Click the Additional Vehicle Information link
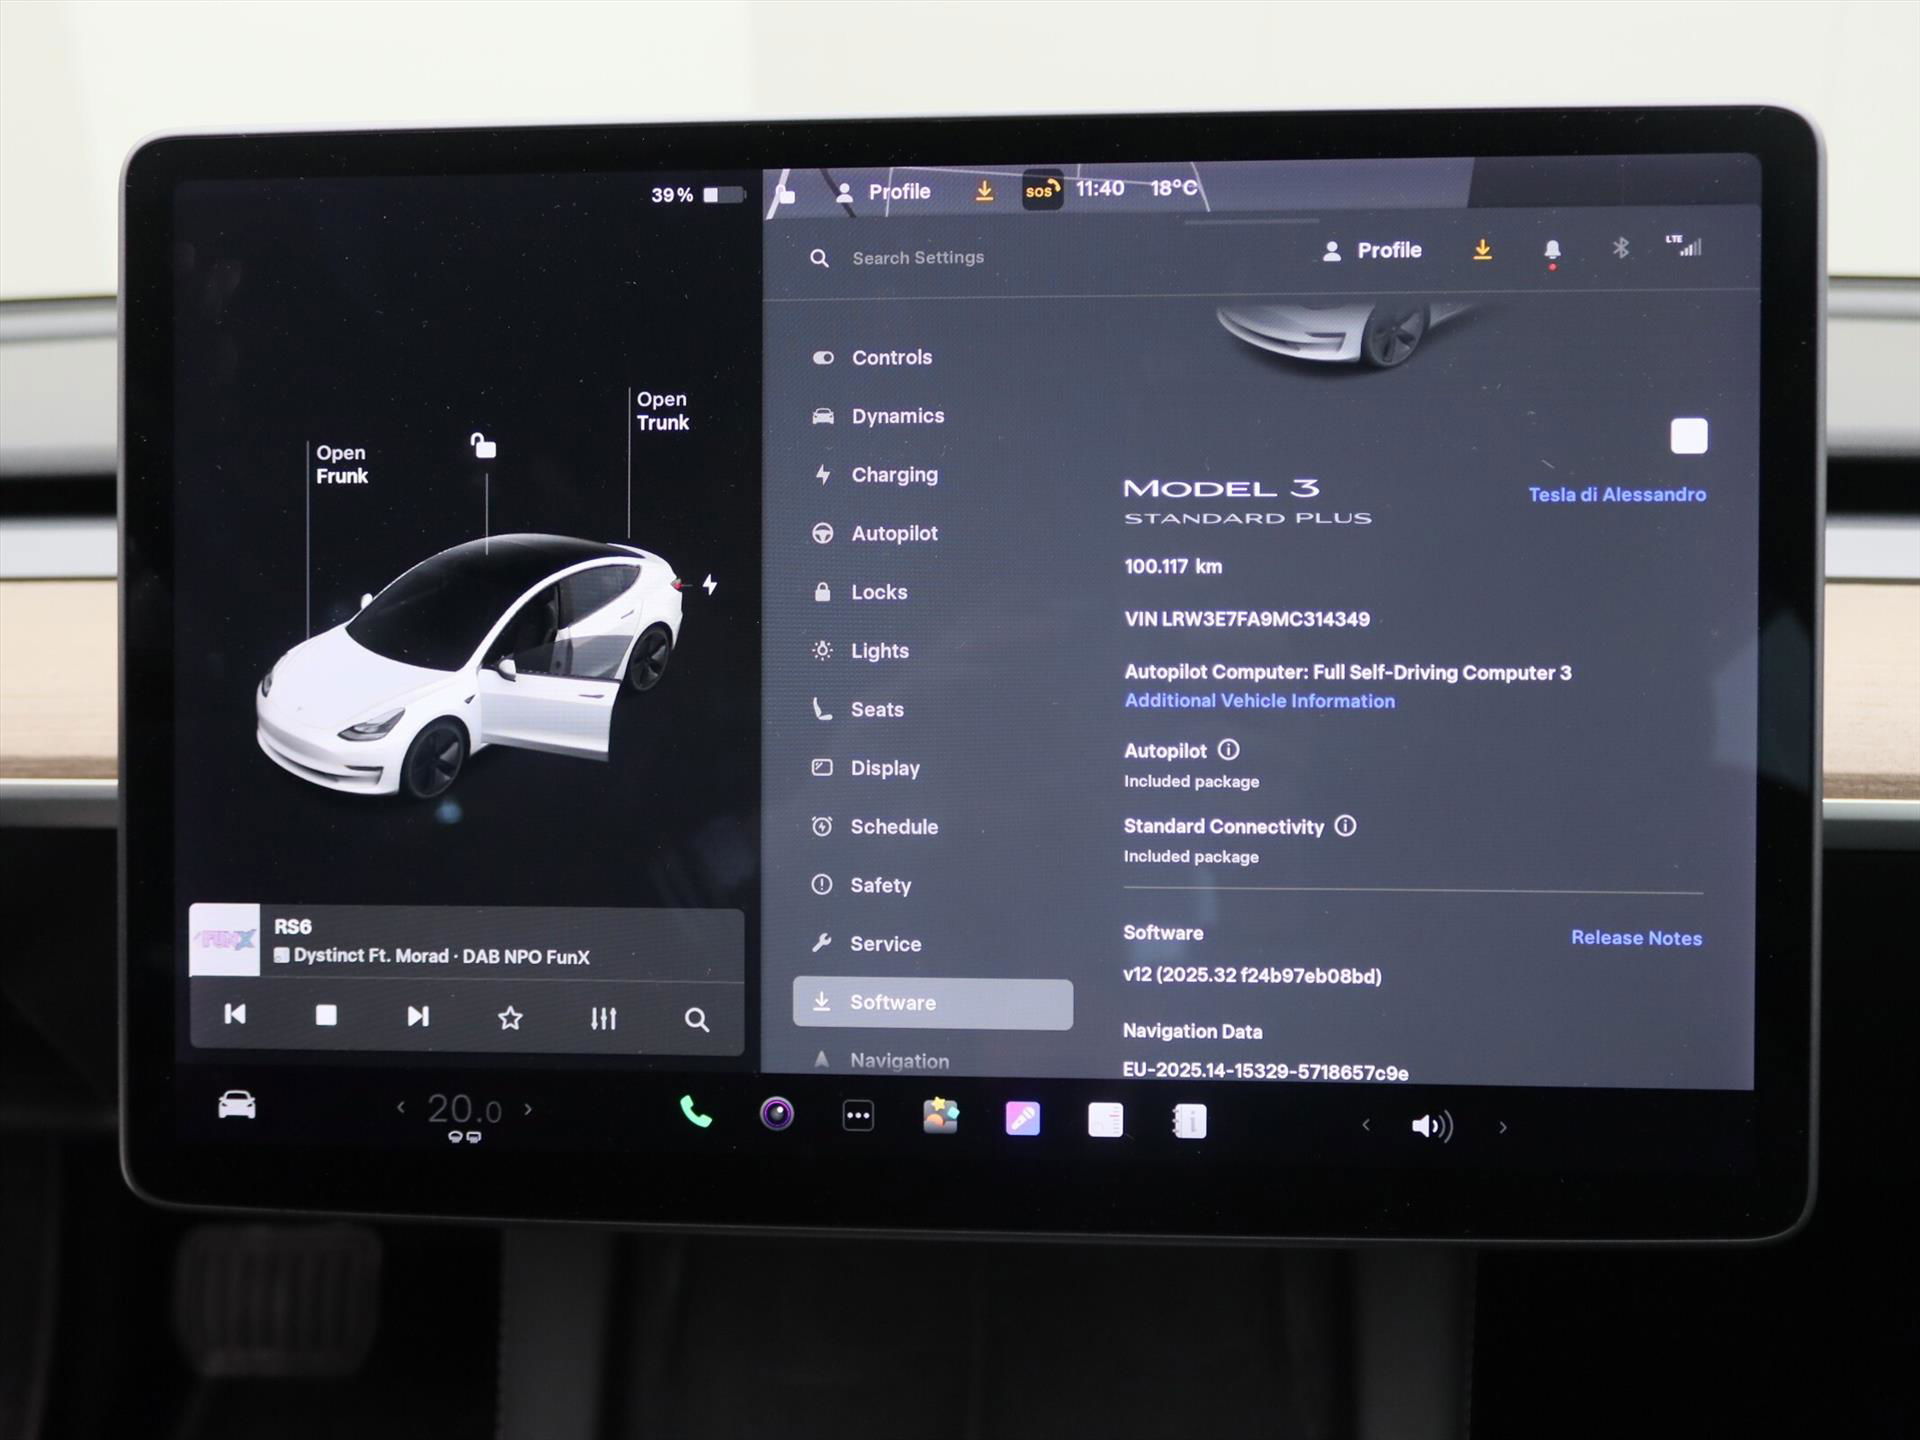Image resolution: width=1920 pixels, height=1440 pixels. coord(1259,701)
